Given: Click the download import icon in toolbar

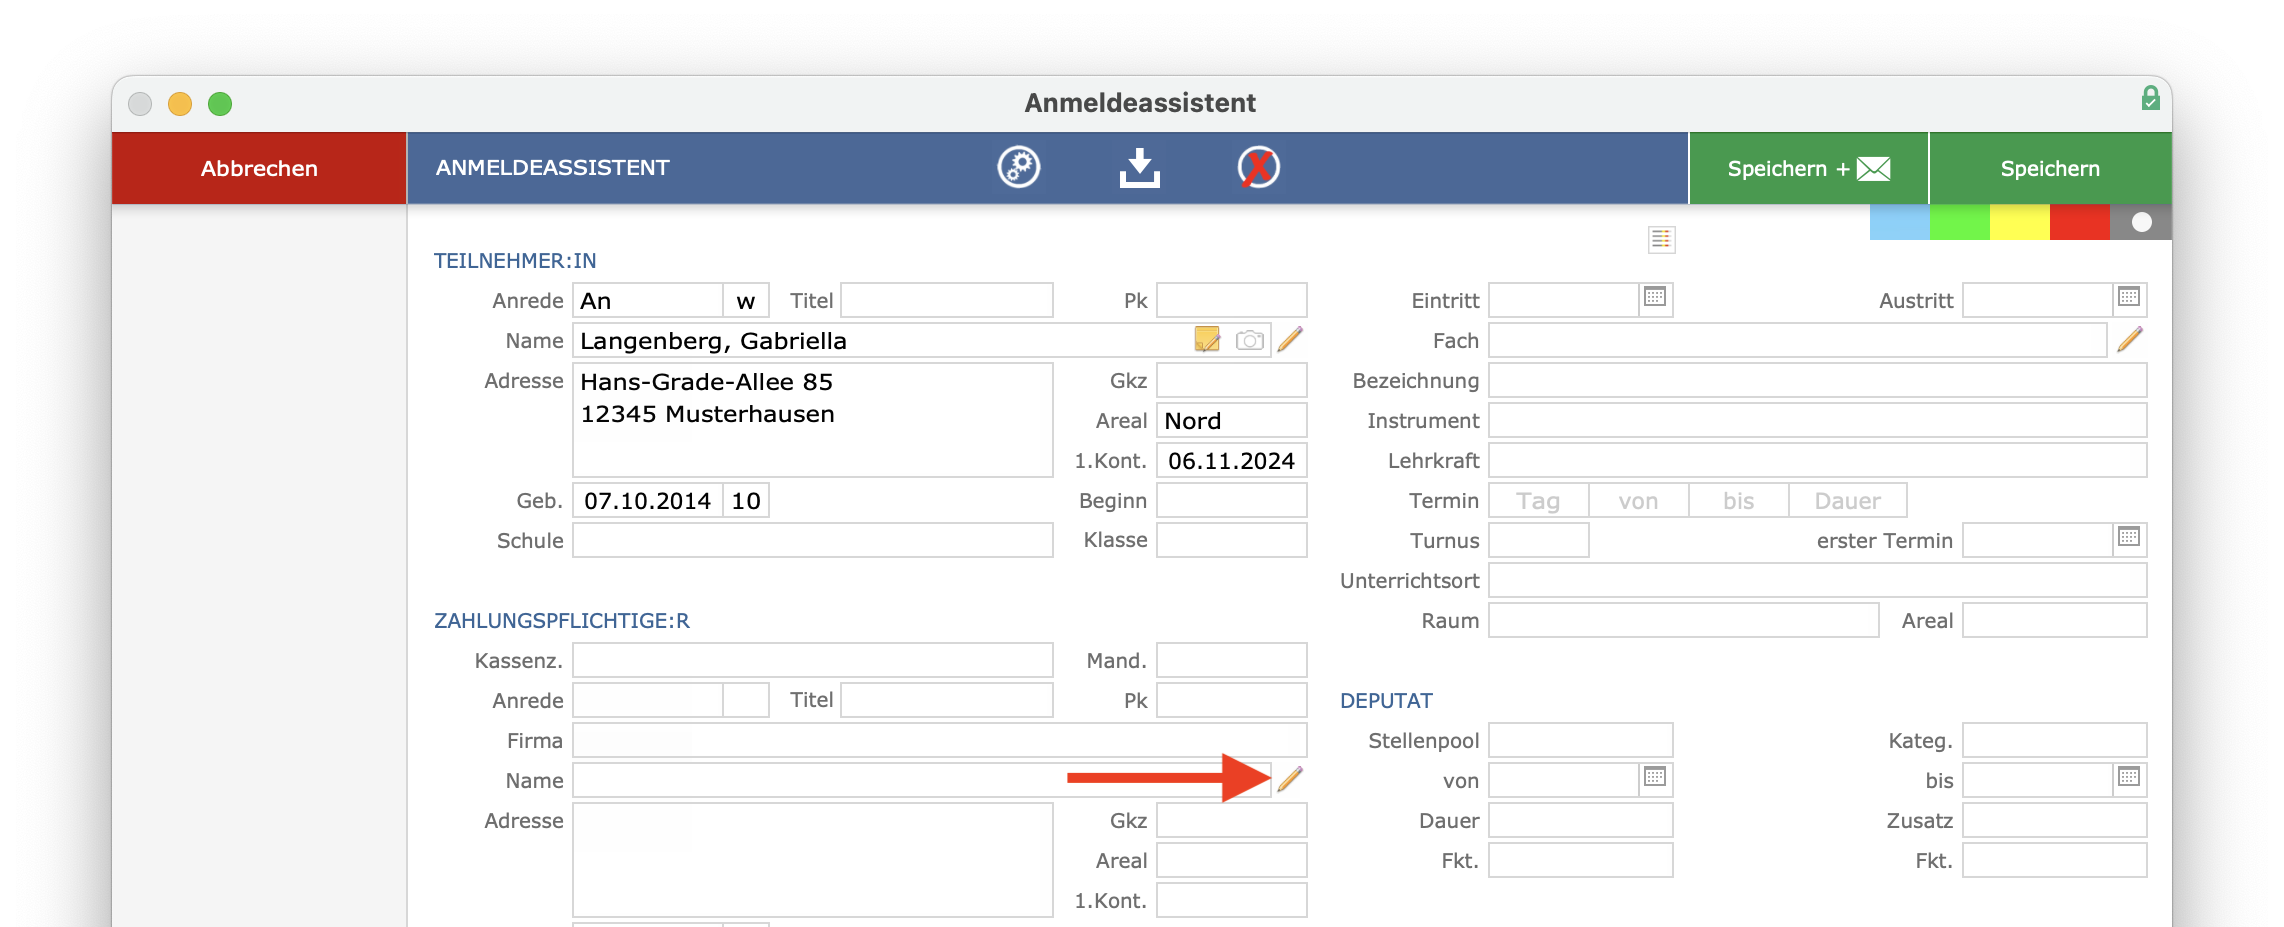Looking at the screenshot, I should pyautogui.click(x=1139, y=168).
